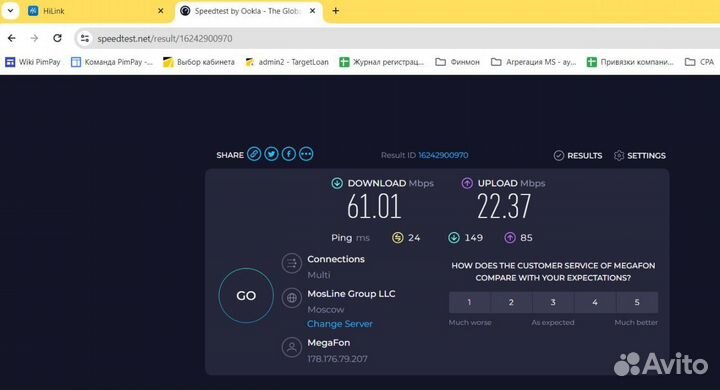Click the upload arrow icon
The width and height of the screenshot is (720, 390).
click(467, 183)
